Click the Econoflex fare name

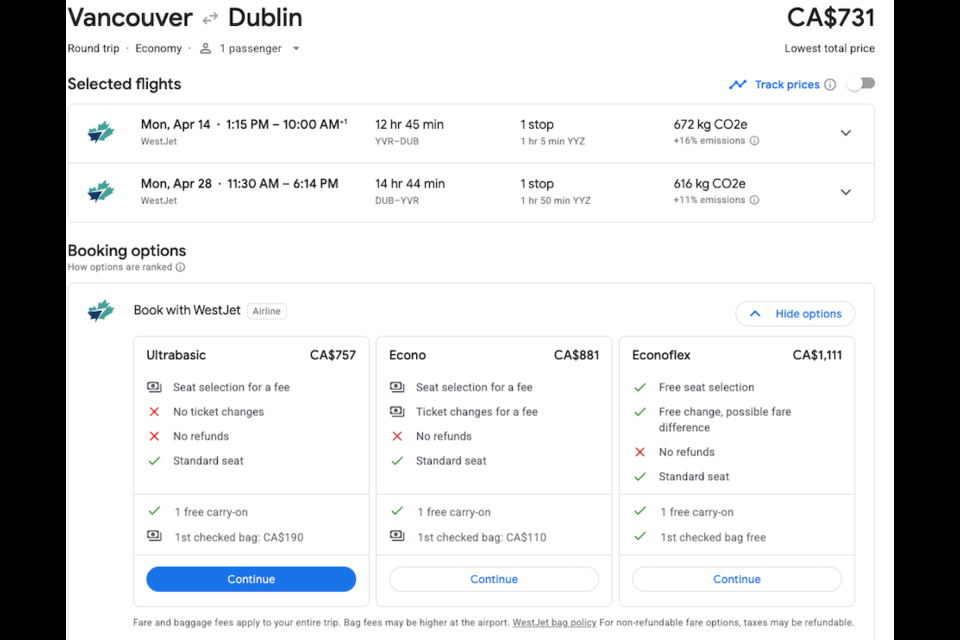tap(661, 355)
